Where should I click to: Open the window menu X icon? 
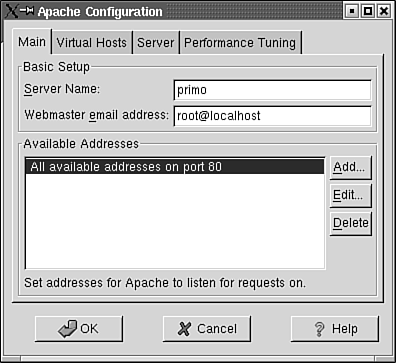11,12
